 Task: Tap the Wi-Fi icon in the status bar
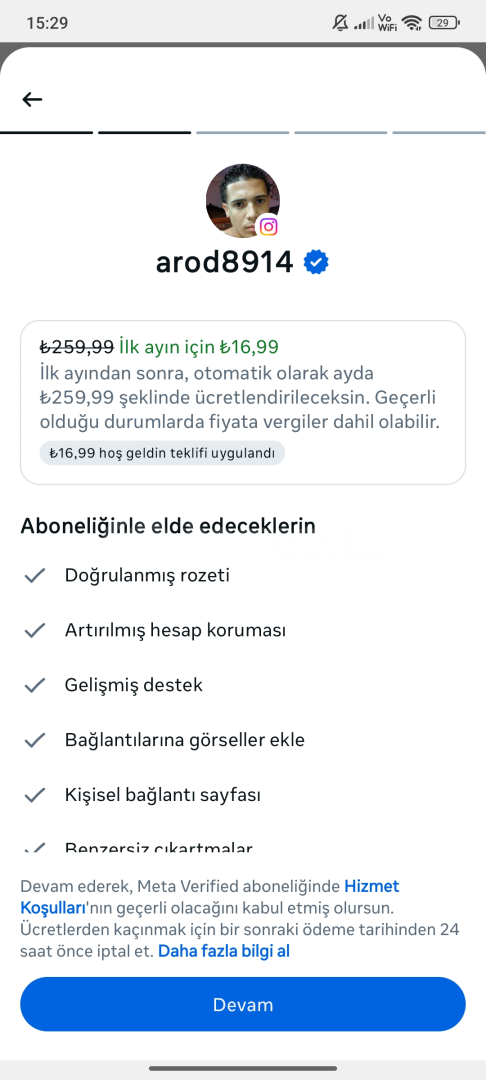tap(412, 23)
